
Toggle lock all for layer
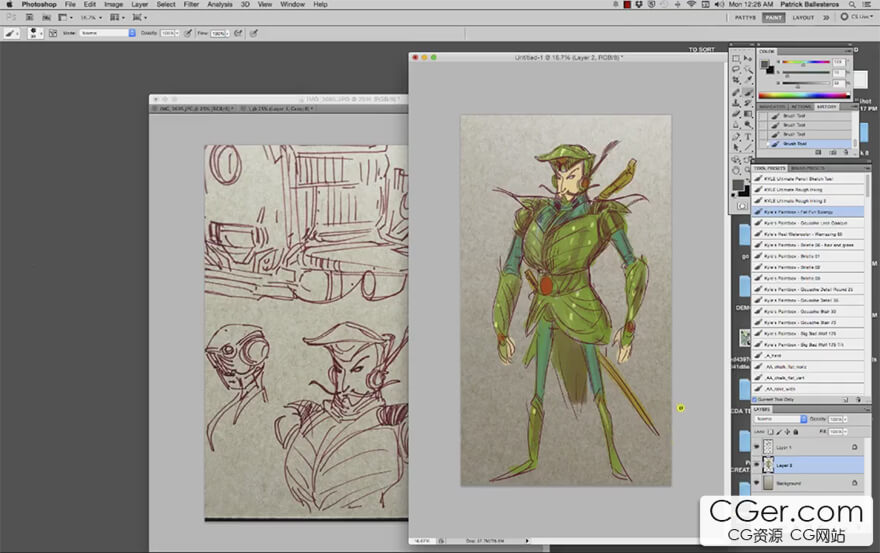tap(795, 432)
